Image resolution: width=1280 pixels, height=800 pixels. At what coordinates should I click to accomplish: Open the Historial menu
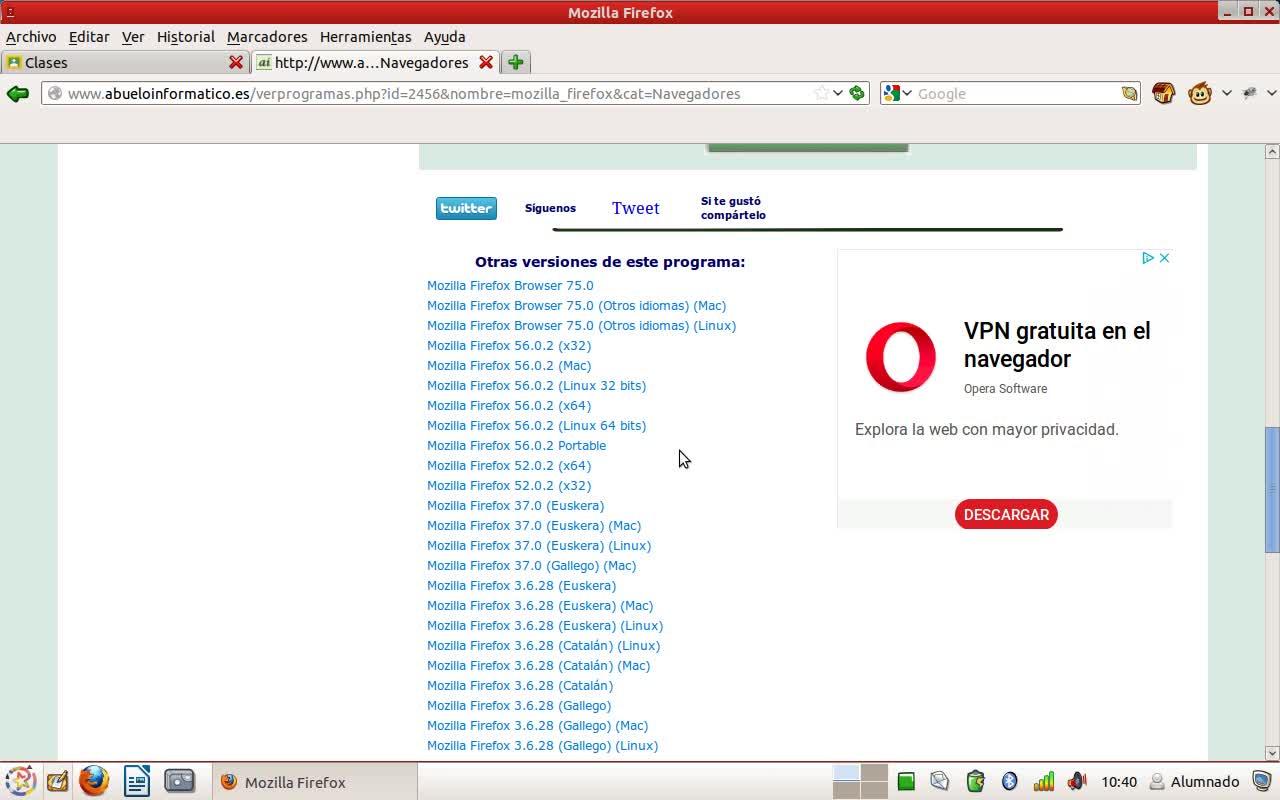186,36
